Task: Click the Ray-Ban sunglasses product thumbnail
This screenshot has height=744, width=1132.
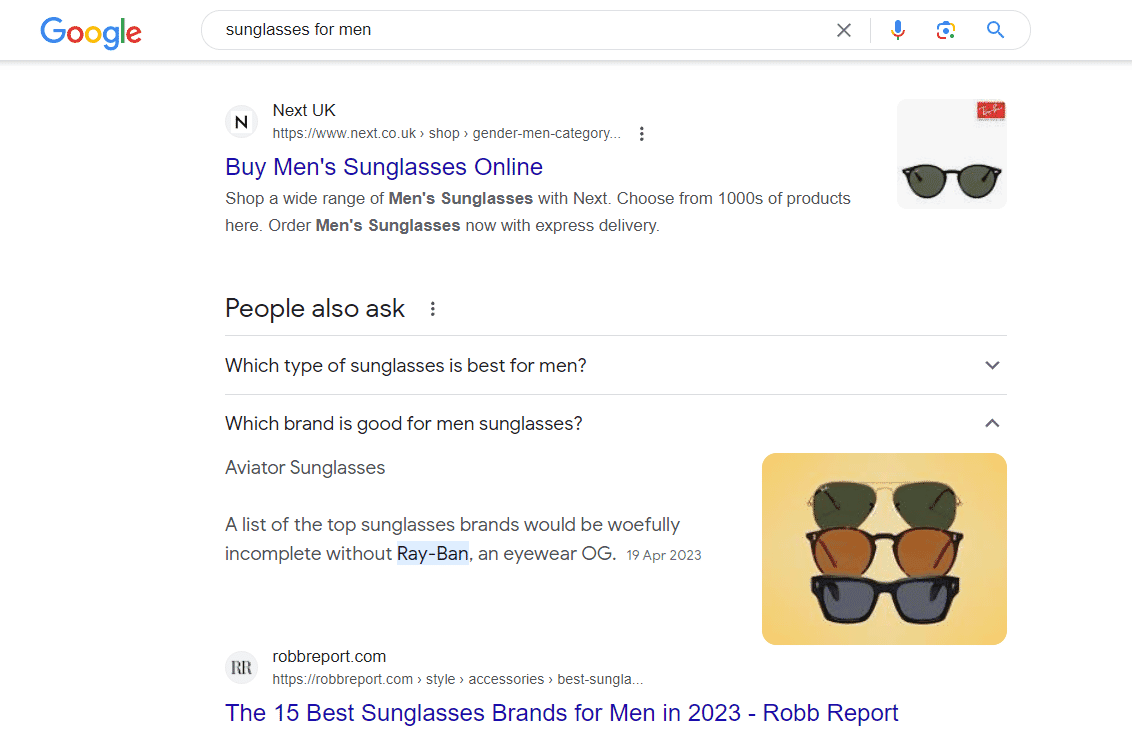Action: click(x=951, y=154)
